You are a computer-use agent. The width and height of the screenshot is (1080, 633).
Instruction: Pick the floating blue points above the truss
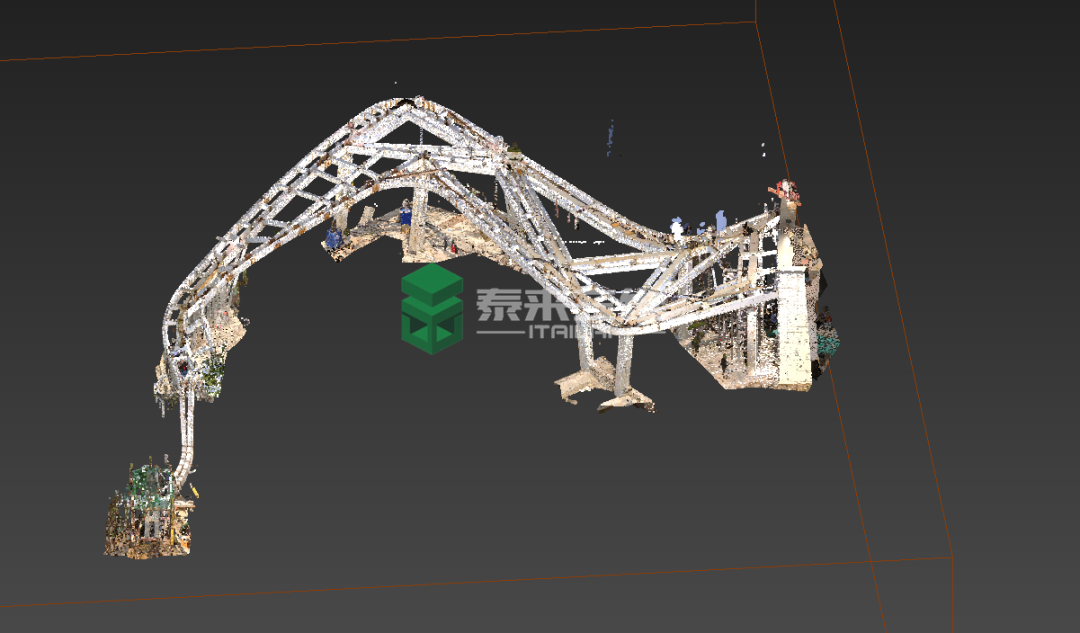point(610,136)
